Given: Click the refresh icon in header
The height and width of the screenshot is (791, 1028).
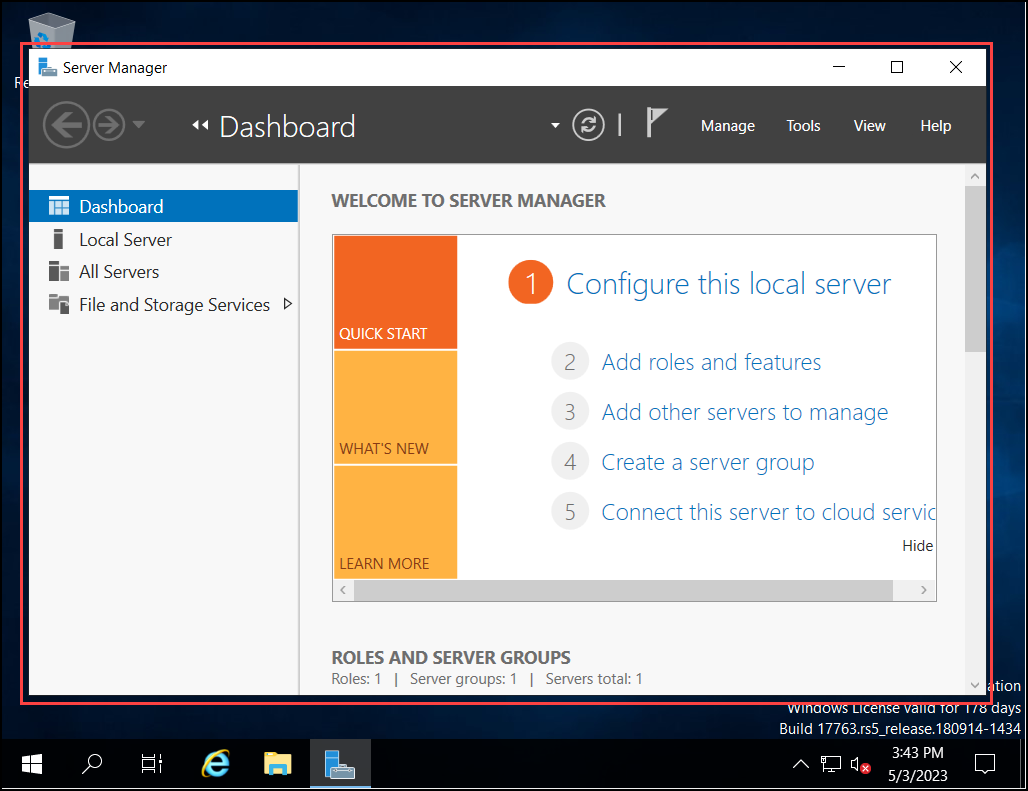Looking at the screenshot, I should [588, 125].
